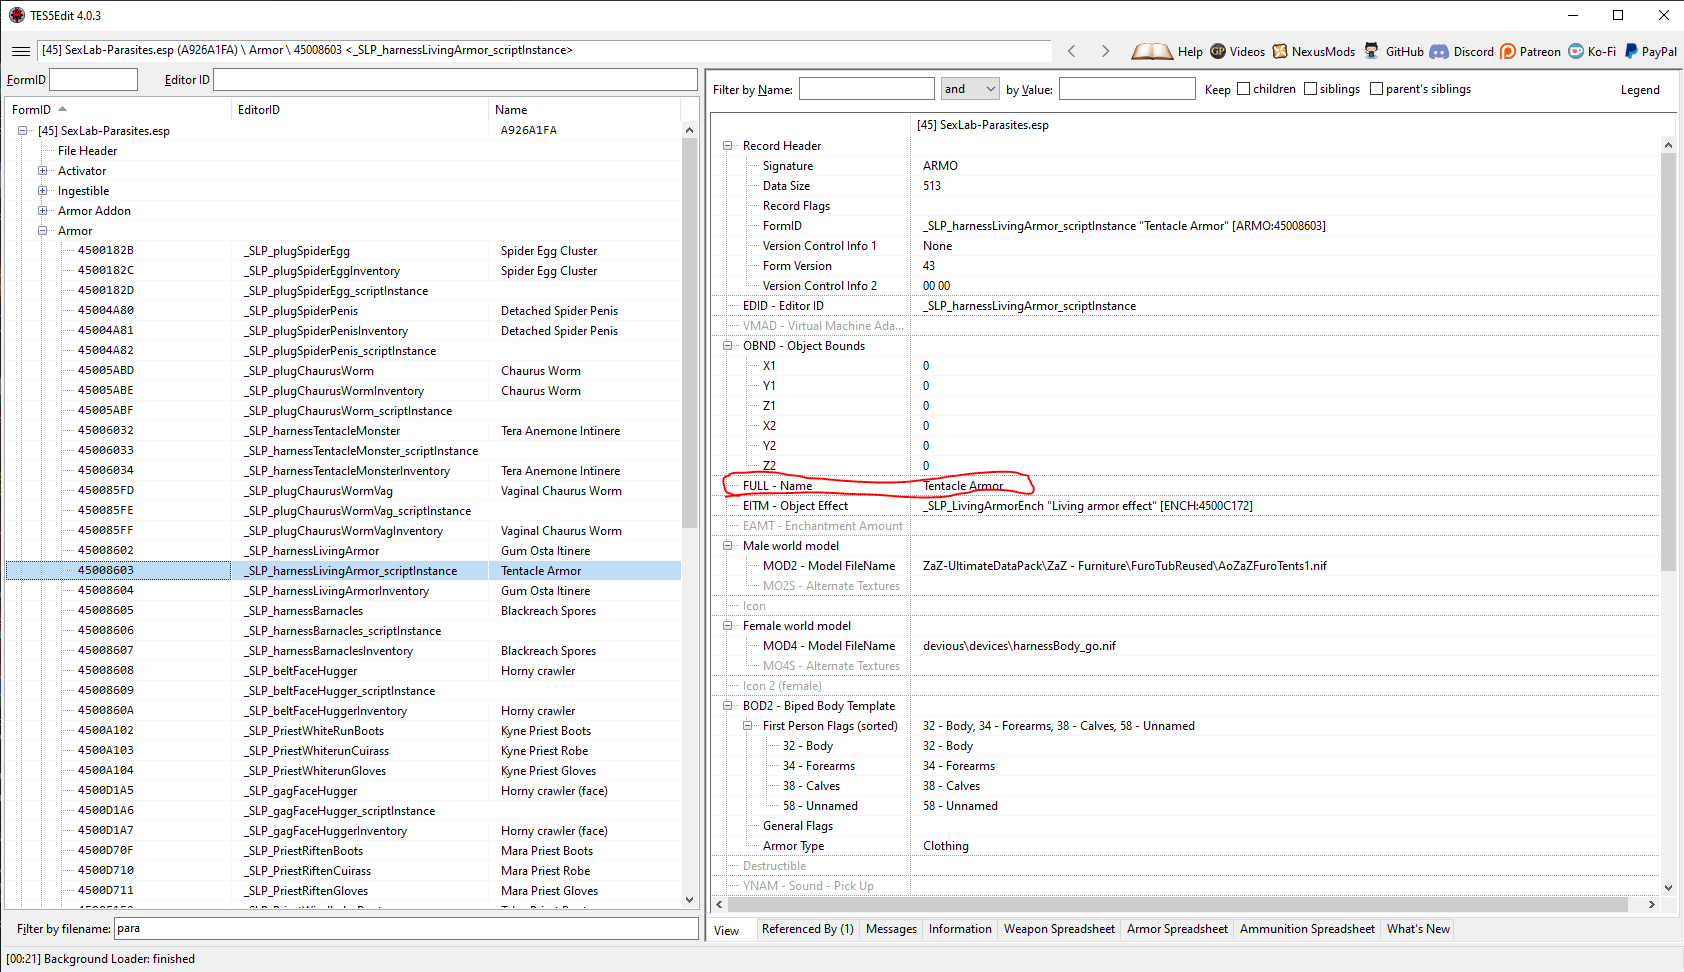Sort by FormID column header

click(x=118, y=110)
